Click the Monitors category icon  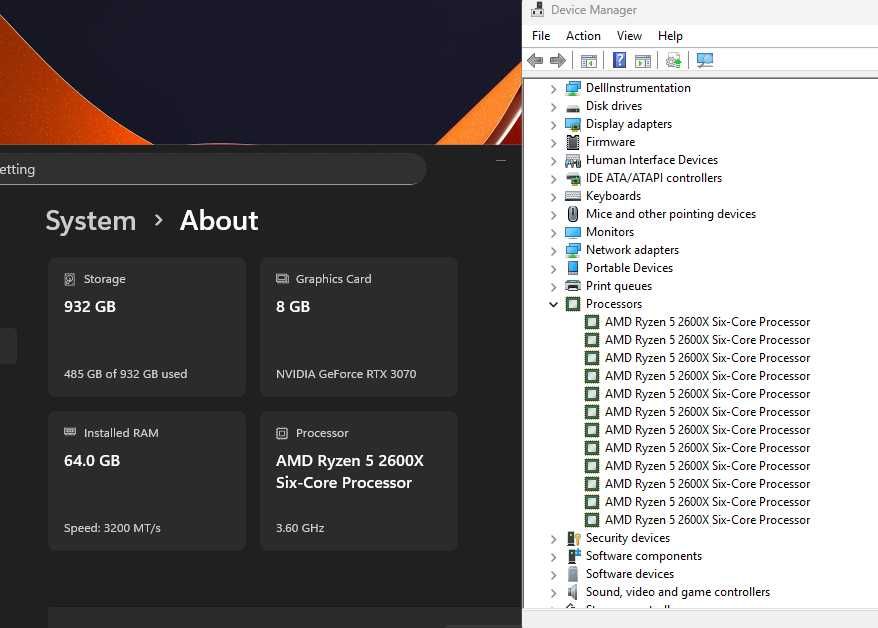[573, 232]
